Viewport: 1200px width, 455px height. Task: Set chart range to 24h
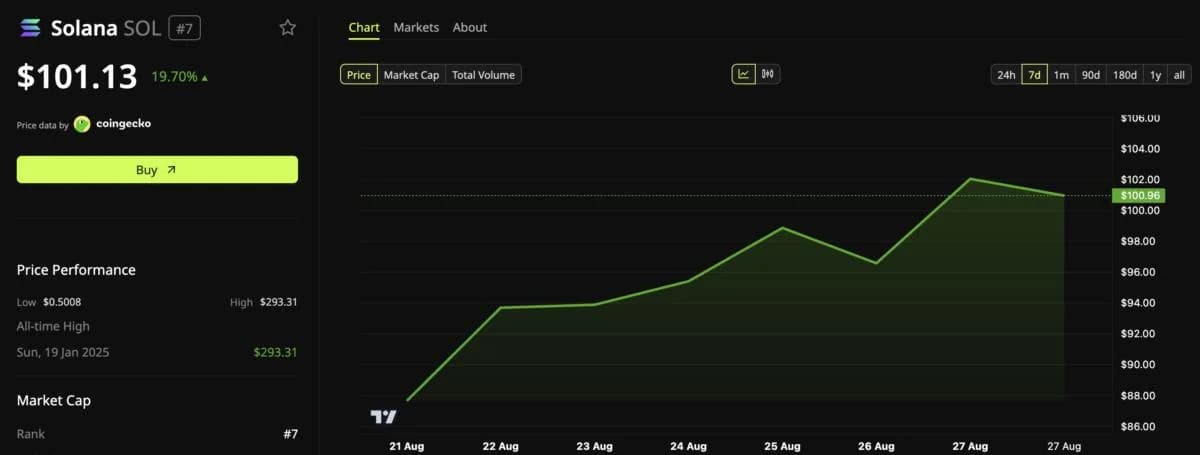(x=1006, y=75)
